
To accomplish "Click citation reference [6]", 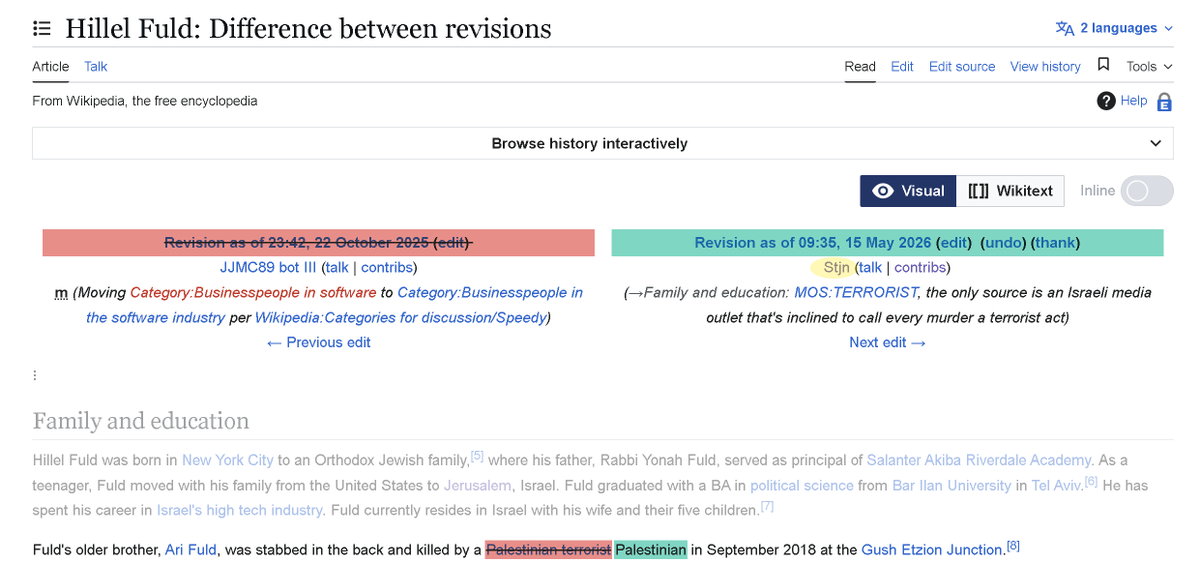I will pyautogui.click(x=1091, y=482).
